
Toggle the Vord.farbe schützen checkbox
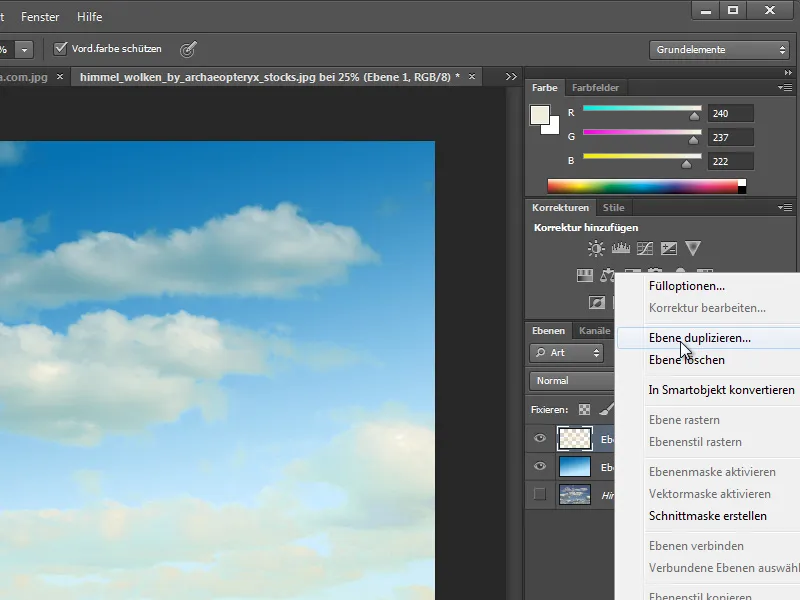[x=60, y=48]
